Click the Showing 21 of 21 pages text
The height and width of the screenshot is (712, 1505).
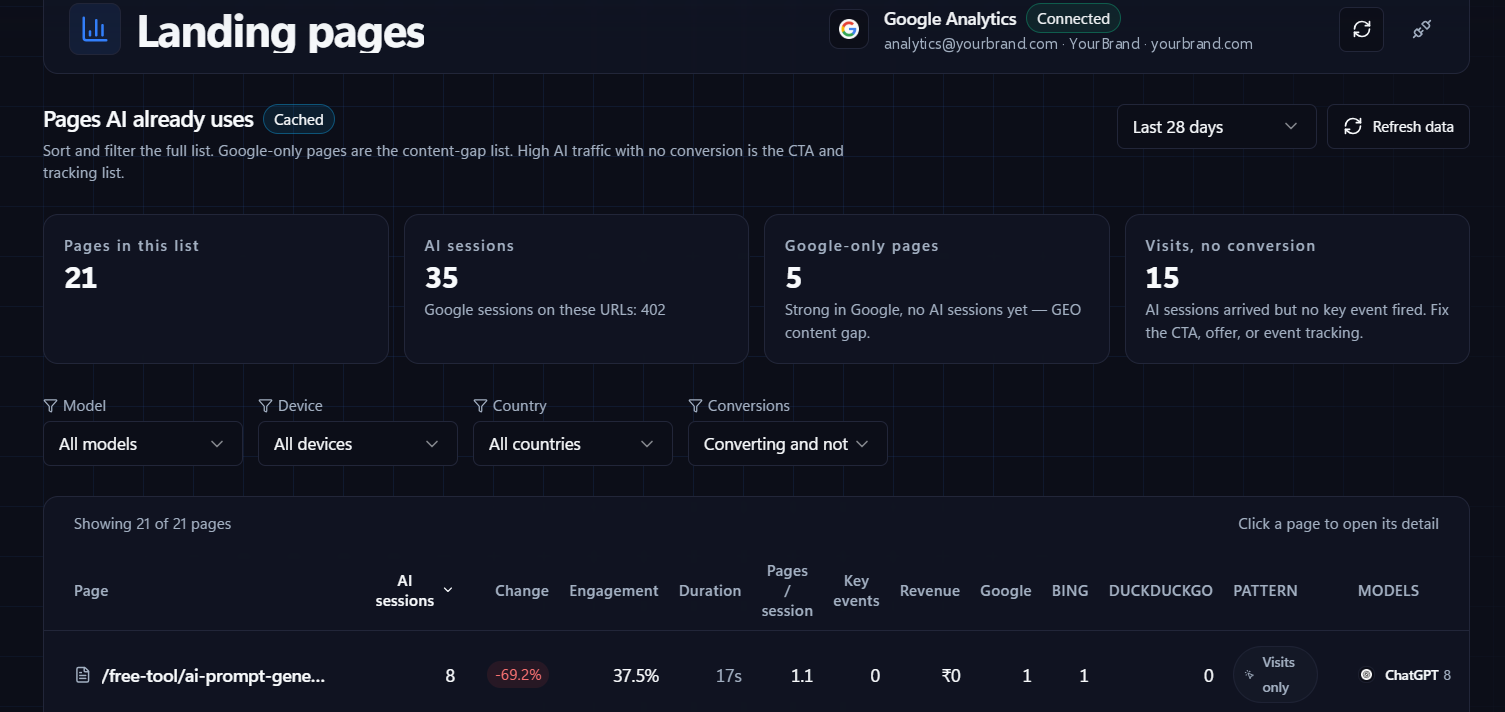153,524
